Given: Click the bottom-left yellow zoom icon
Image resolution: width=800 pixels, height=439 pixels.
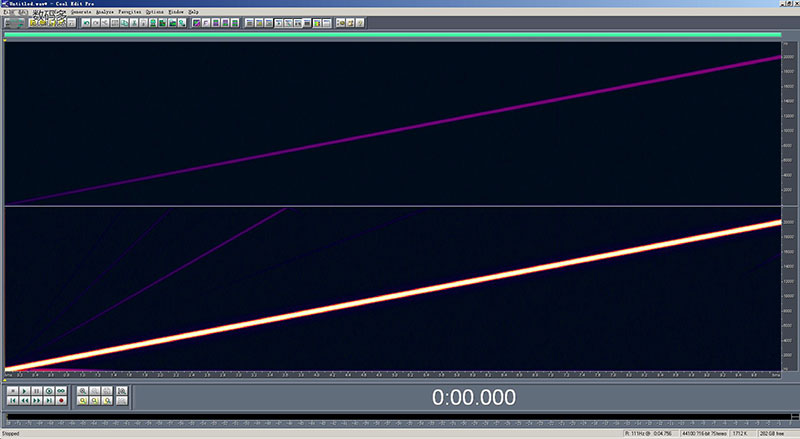Looking at the screenshot, I should (83, 400).
